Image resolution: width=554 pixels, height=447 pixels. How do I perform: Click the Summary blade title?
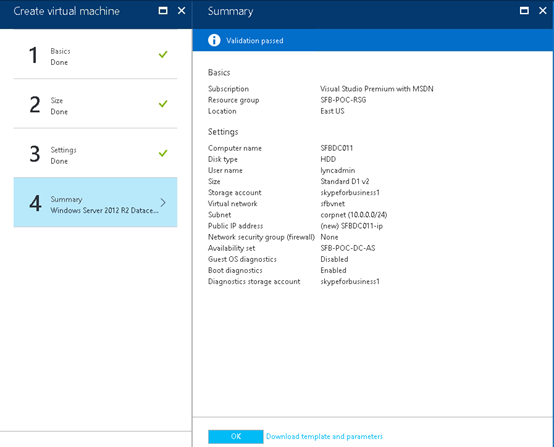coord(230,11)
